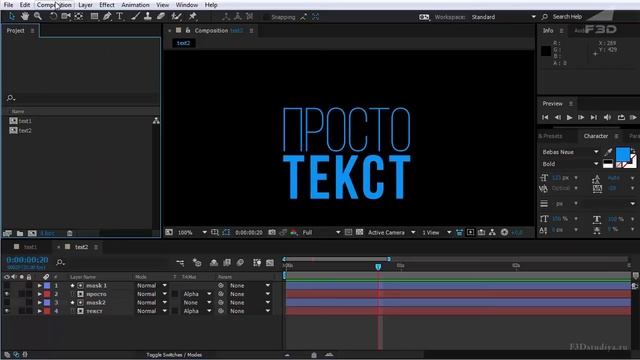
Task: Open Alpha track matte dropdown for просто
Action: pyautogui.click(x=197, y=294)
